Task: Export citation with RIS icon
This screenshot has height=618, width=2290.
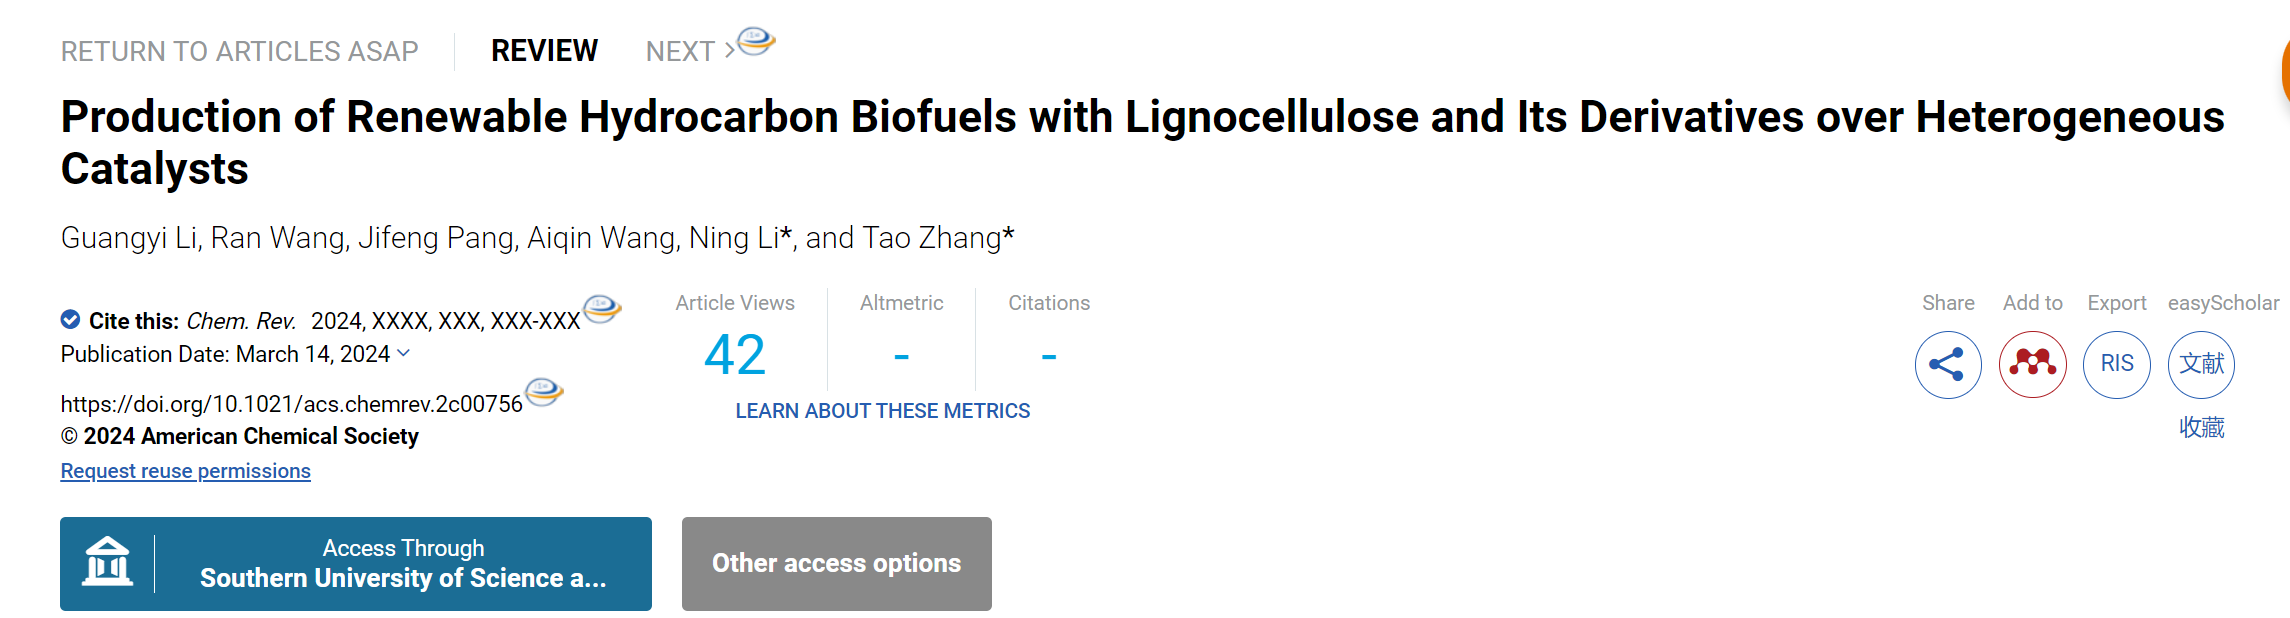Action: [2117, 364]
